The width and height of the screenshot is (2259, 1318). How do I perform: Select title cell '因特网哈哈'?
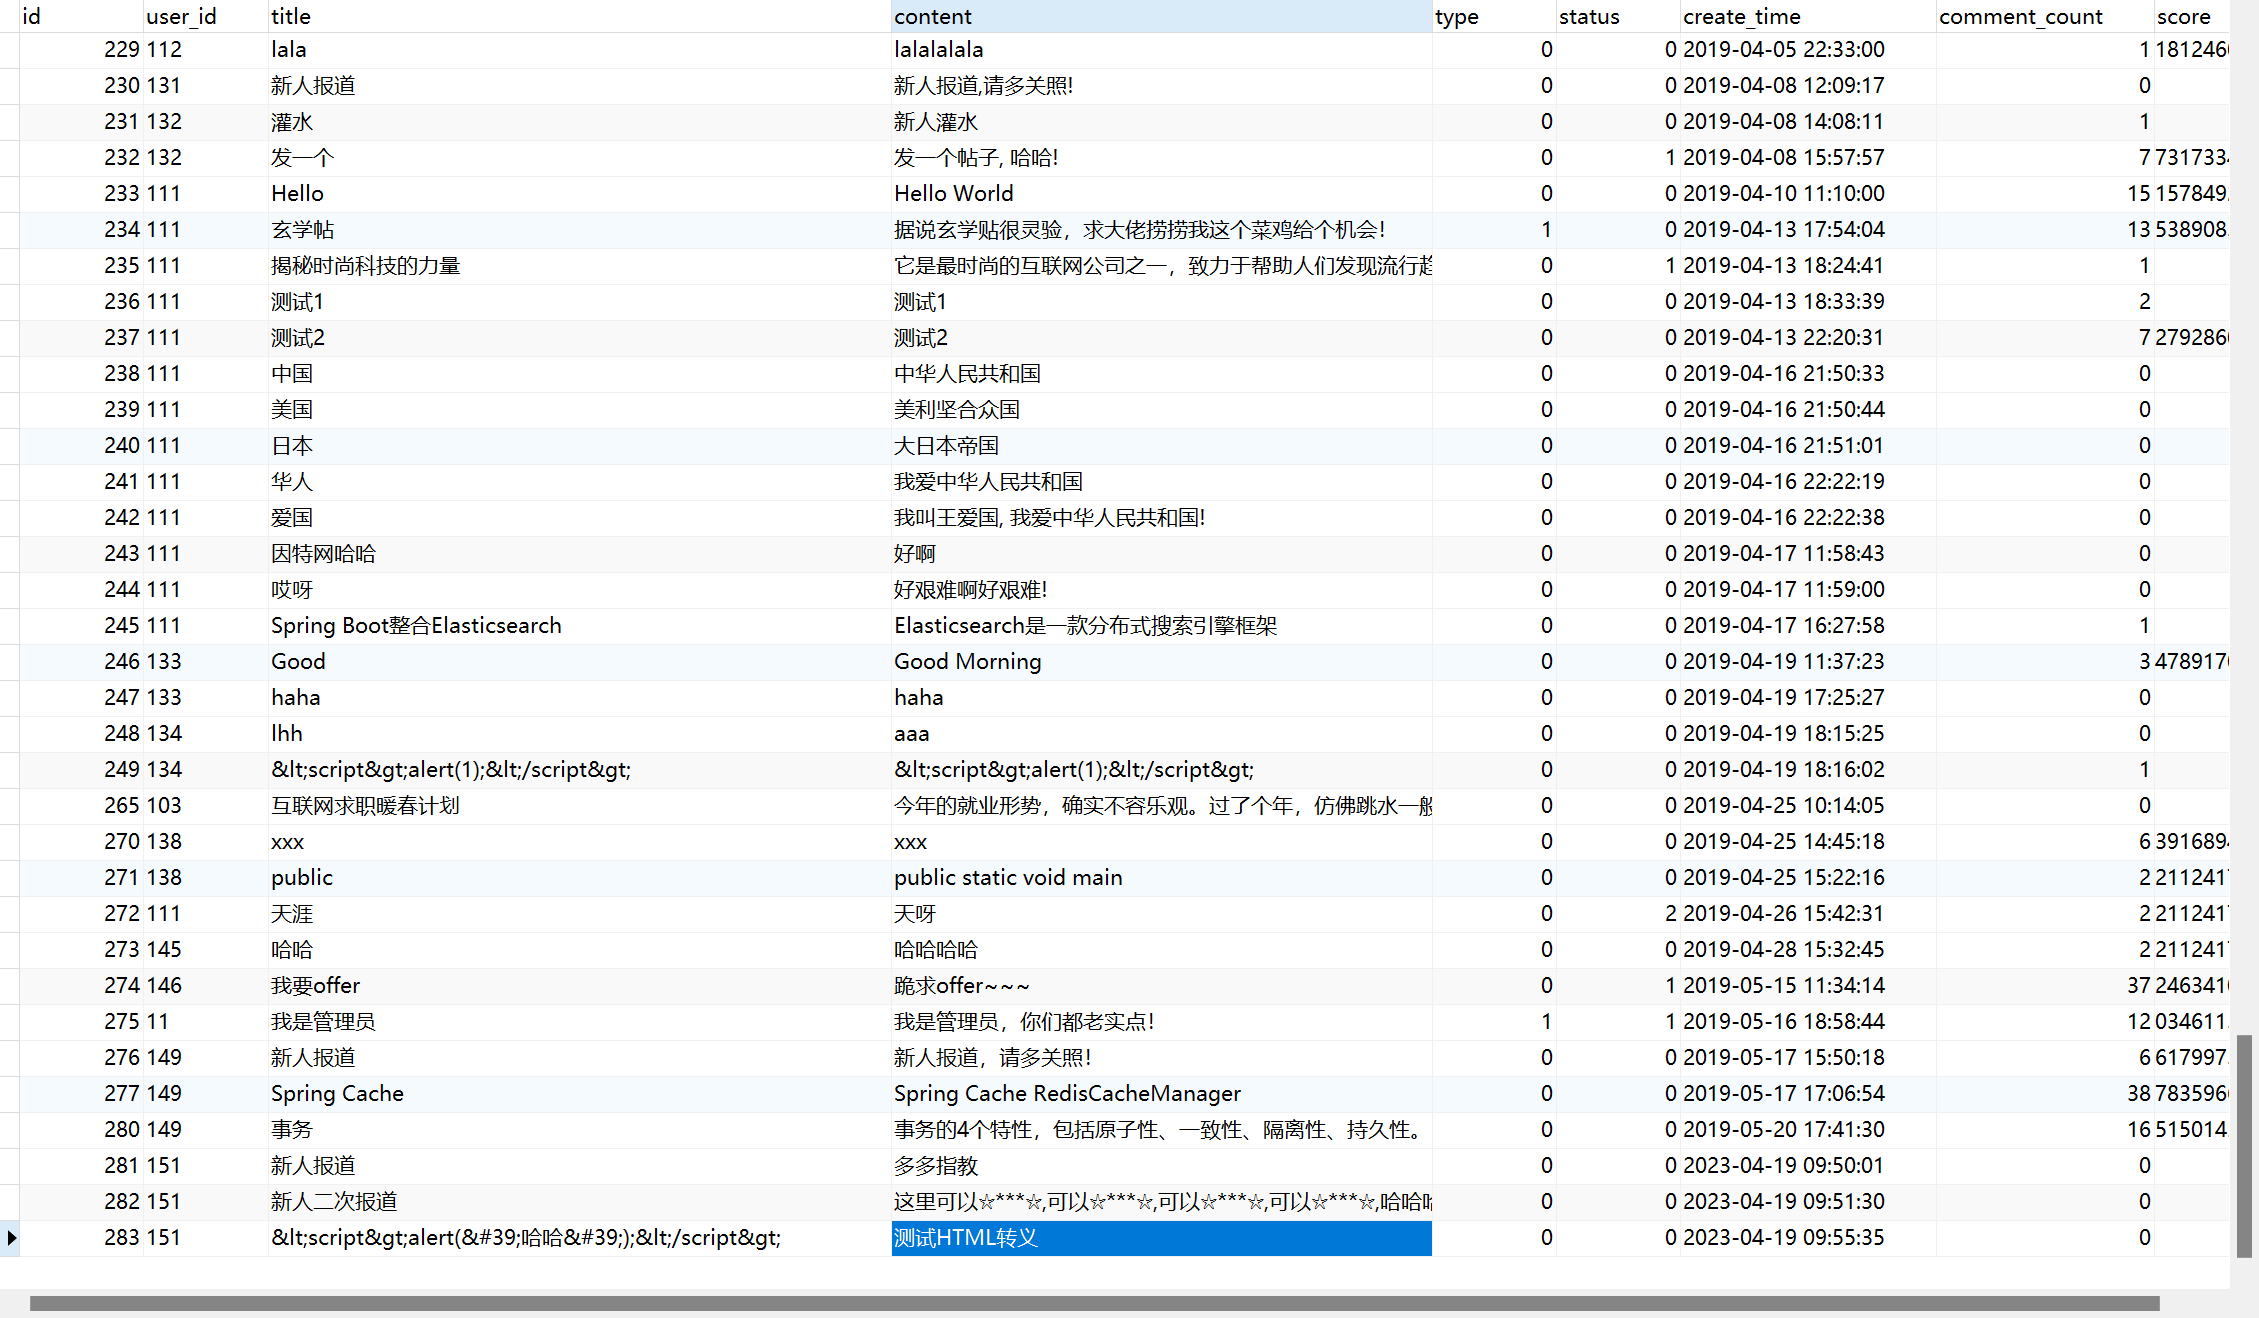point(579,554)
